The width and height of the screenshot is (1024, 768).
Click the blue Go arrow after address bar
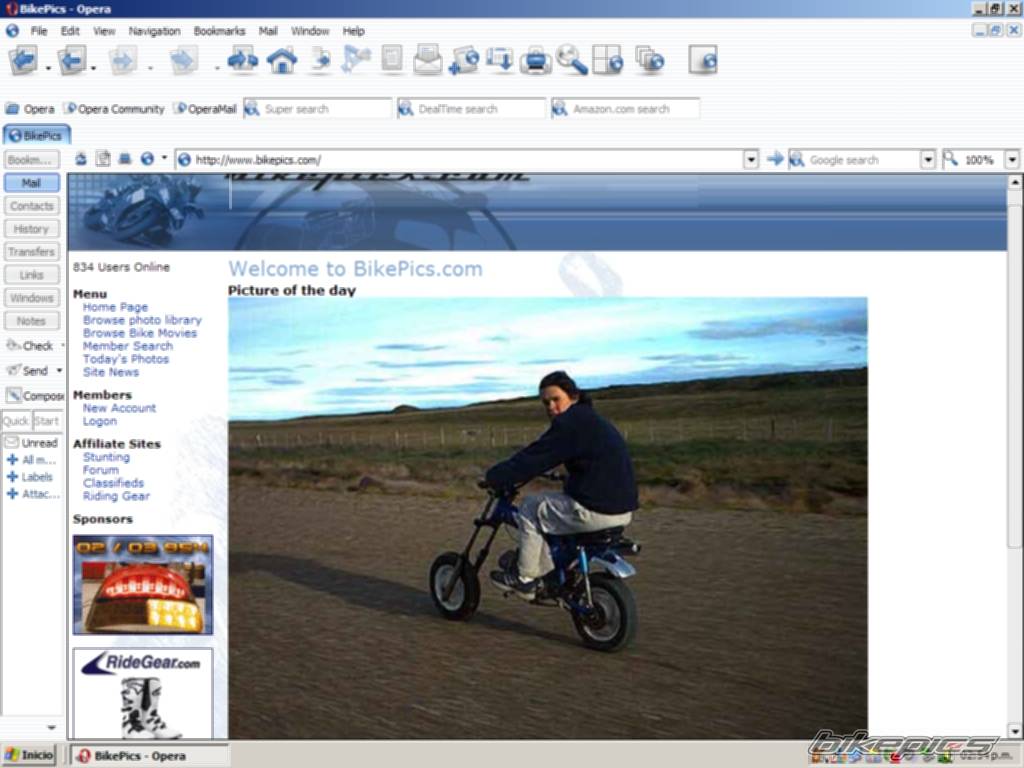(775, 159)
